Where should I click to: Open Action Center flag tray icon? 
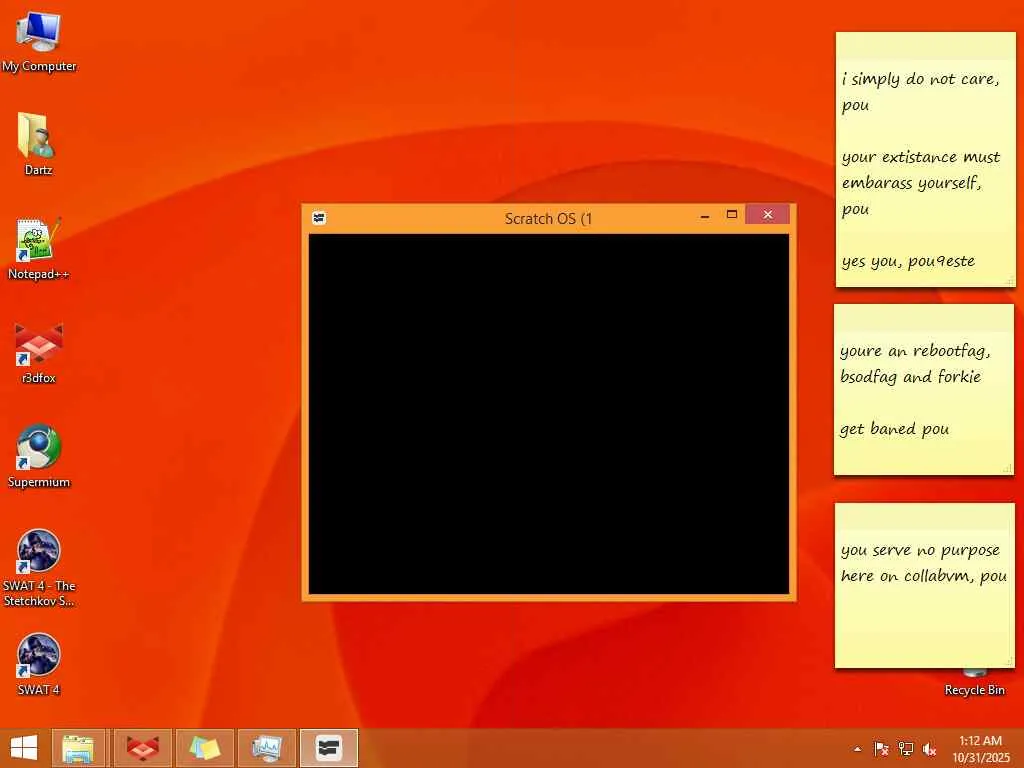(881, 749)
